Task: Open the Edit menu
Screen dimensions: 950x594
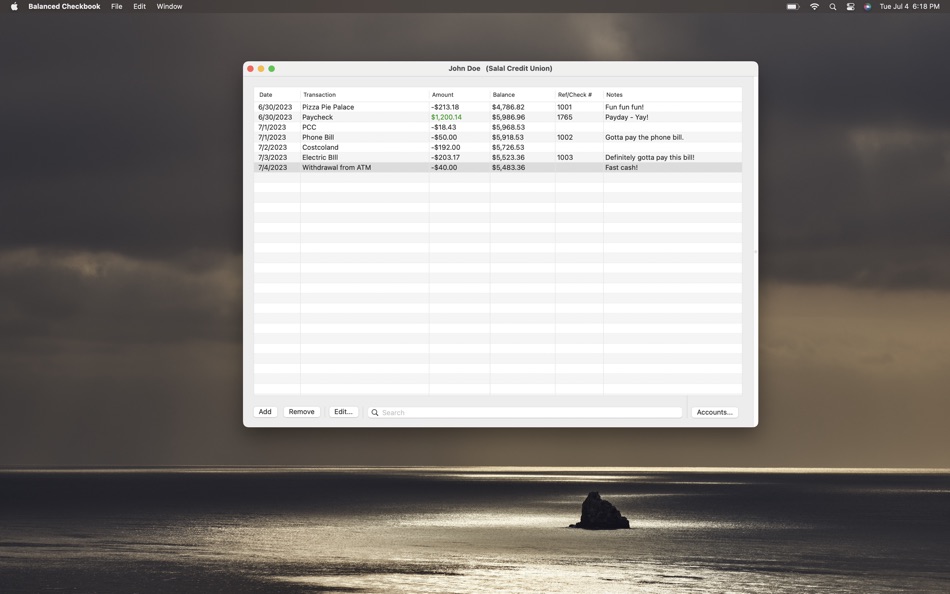Action: pos(139,6)
